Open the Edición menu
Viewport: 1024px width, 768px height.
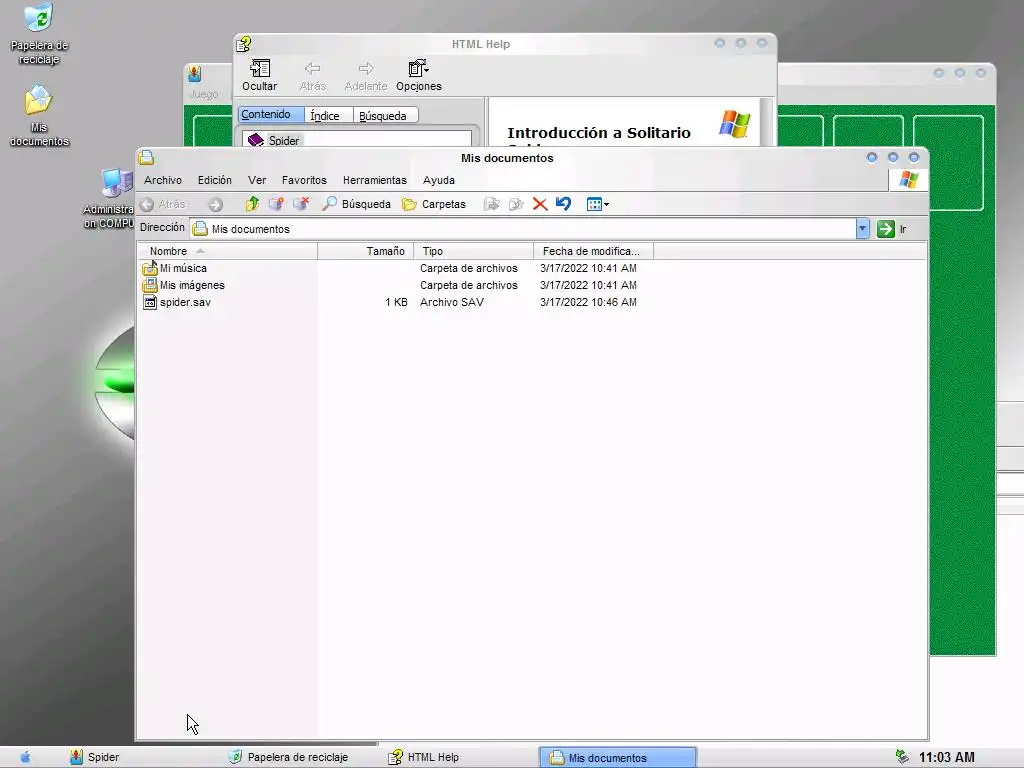[215, 180]
